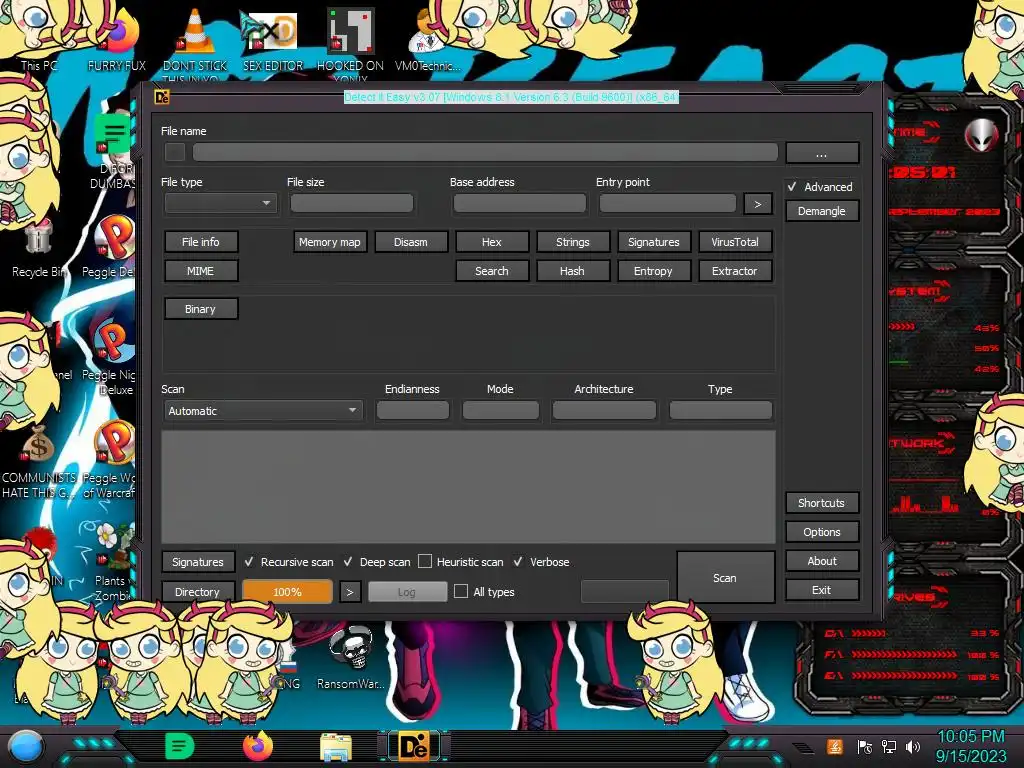Open the Memory map view
Viewport: 1024px width, 768px height.
click(330, 242)
